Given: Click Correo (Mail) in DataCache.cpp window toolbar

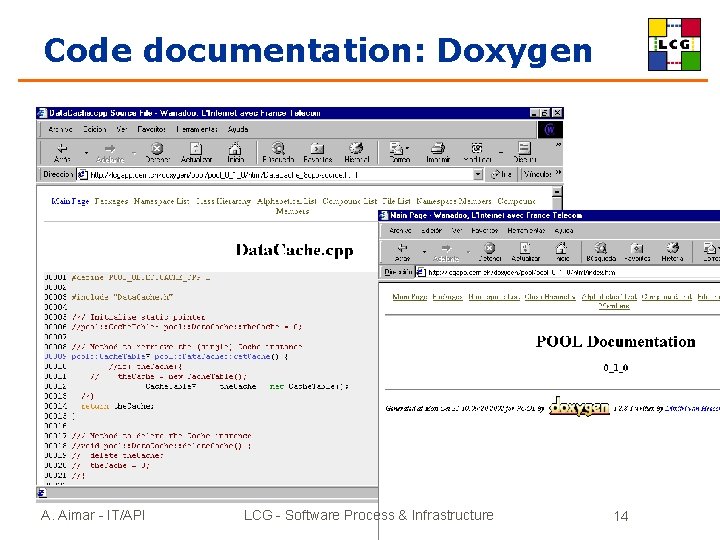Looking at the screenshot, I should click(399, 153).
